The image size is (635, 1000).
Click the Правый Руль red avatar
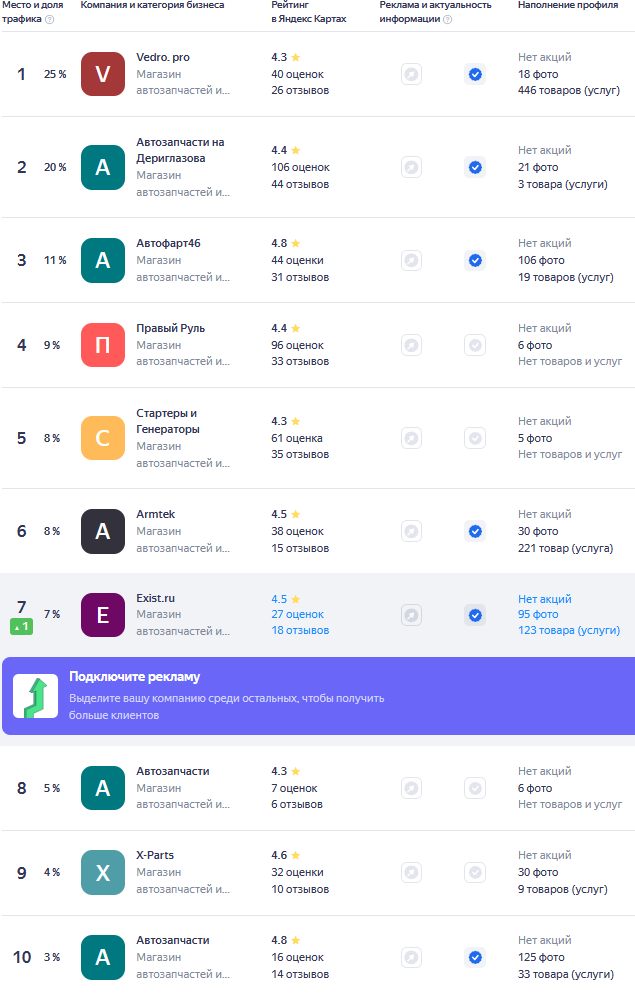point(102,345)
